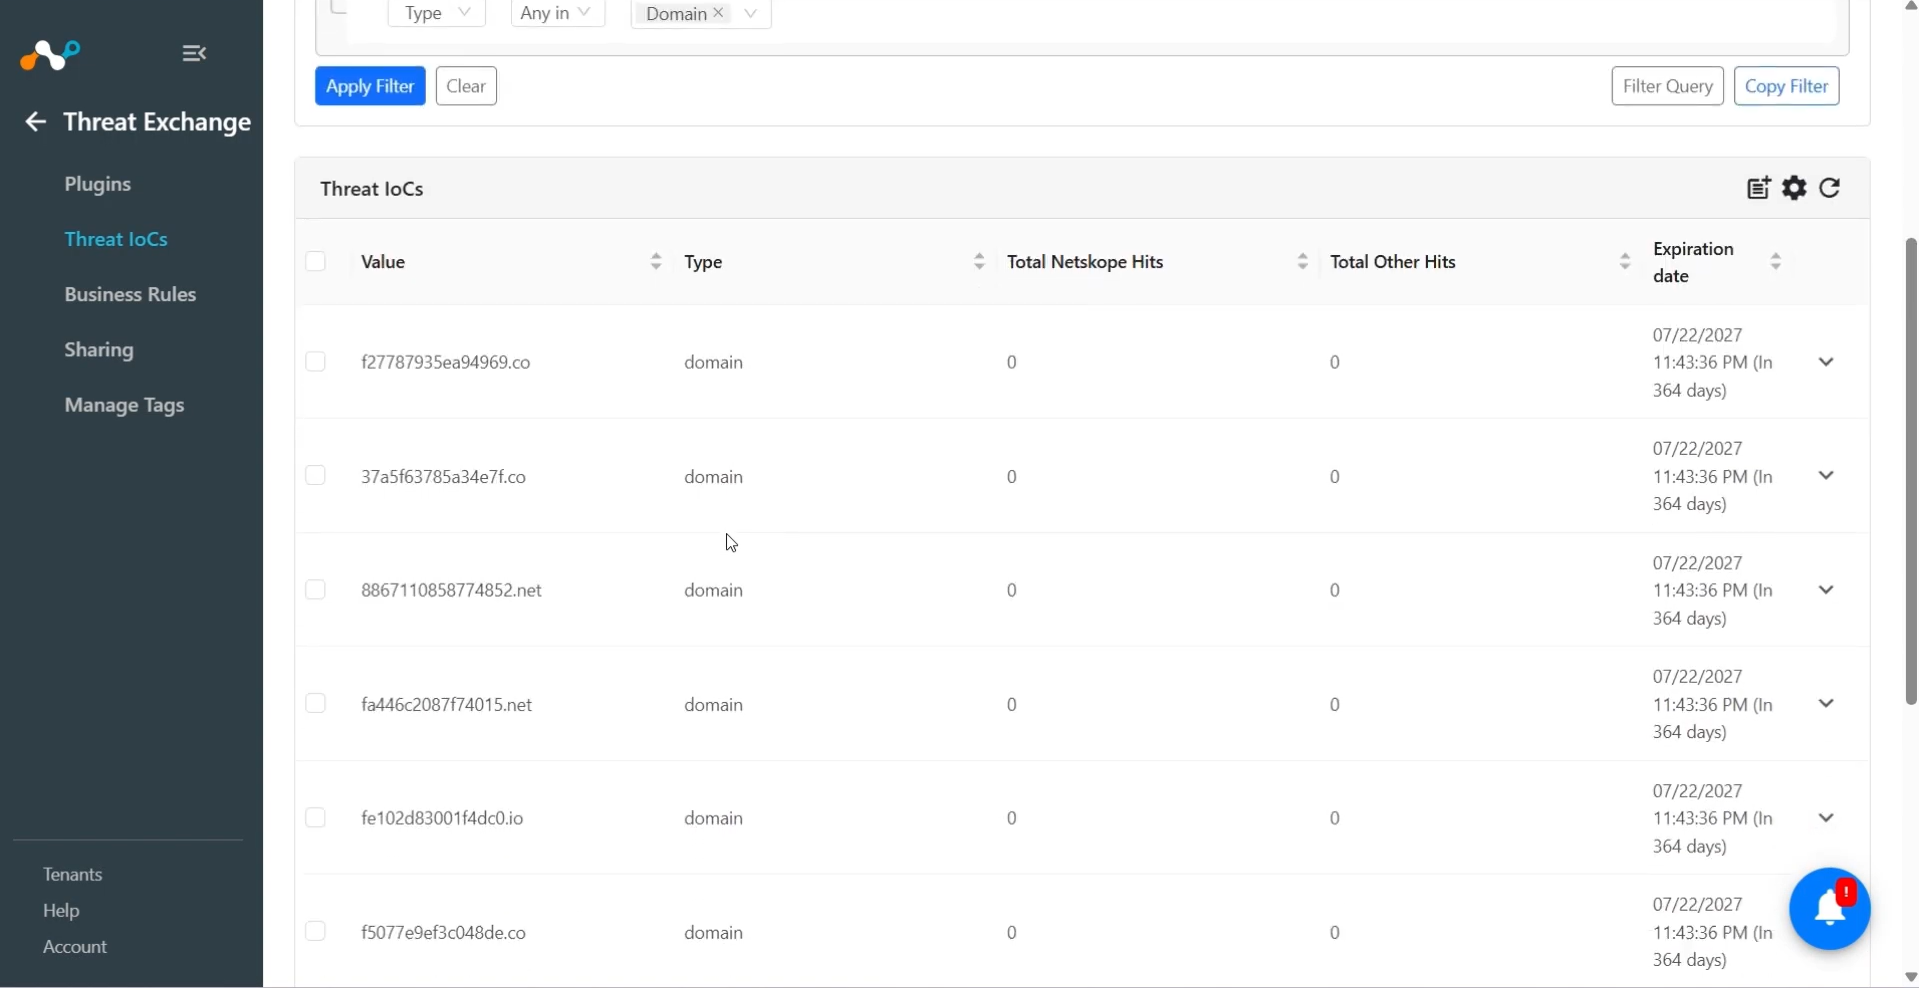Screen dimensions: 1919x988
Task: Expand row 8867110858774852.net details
Action: [1826, 590]
